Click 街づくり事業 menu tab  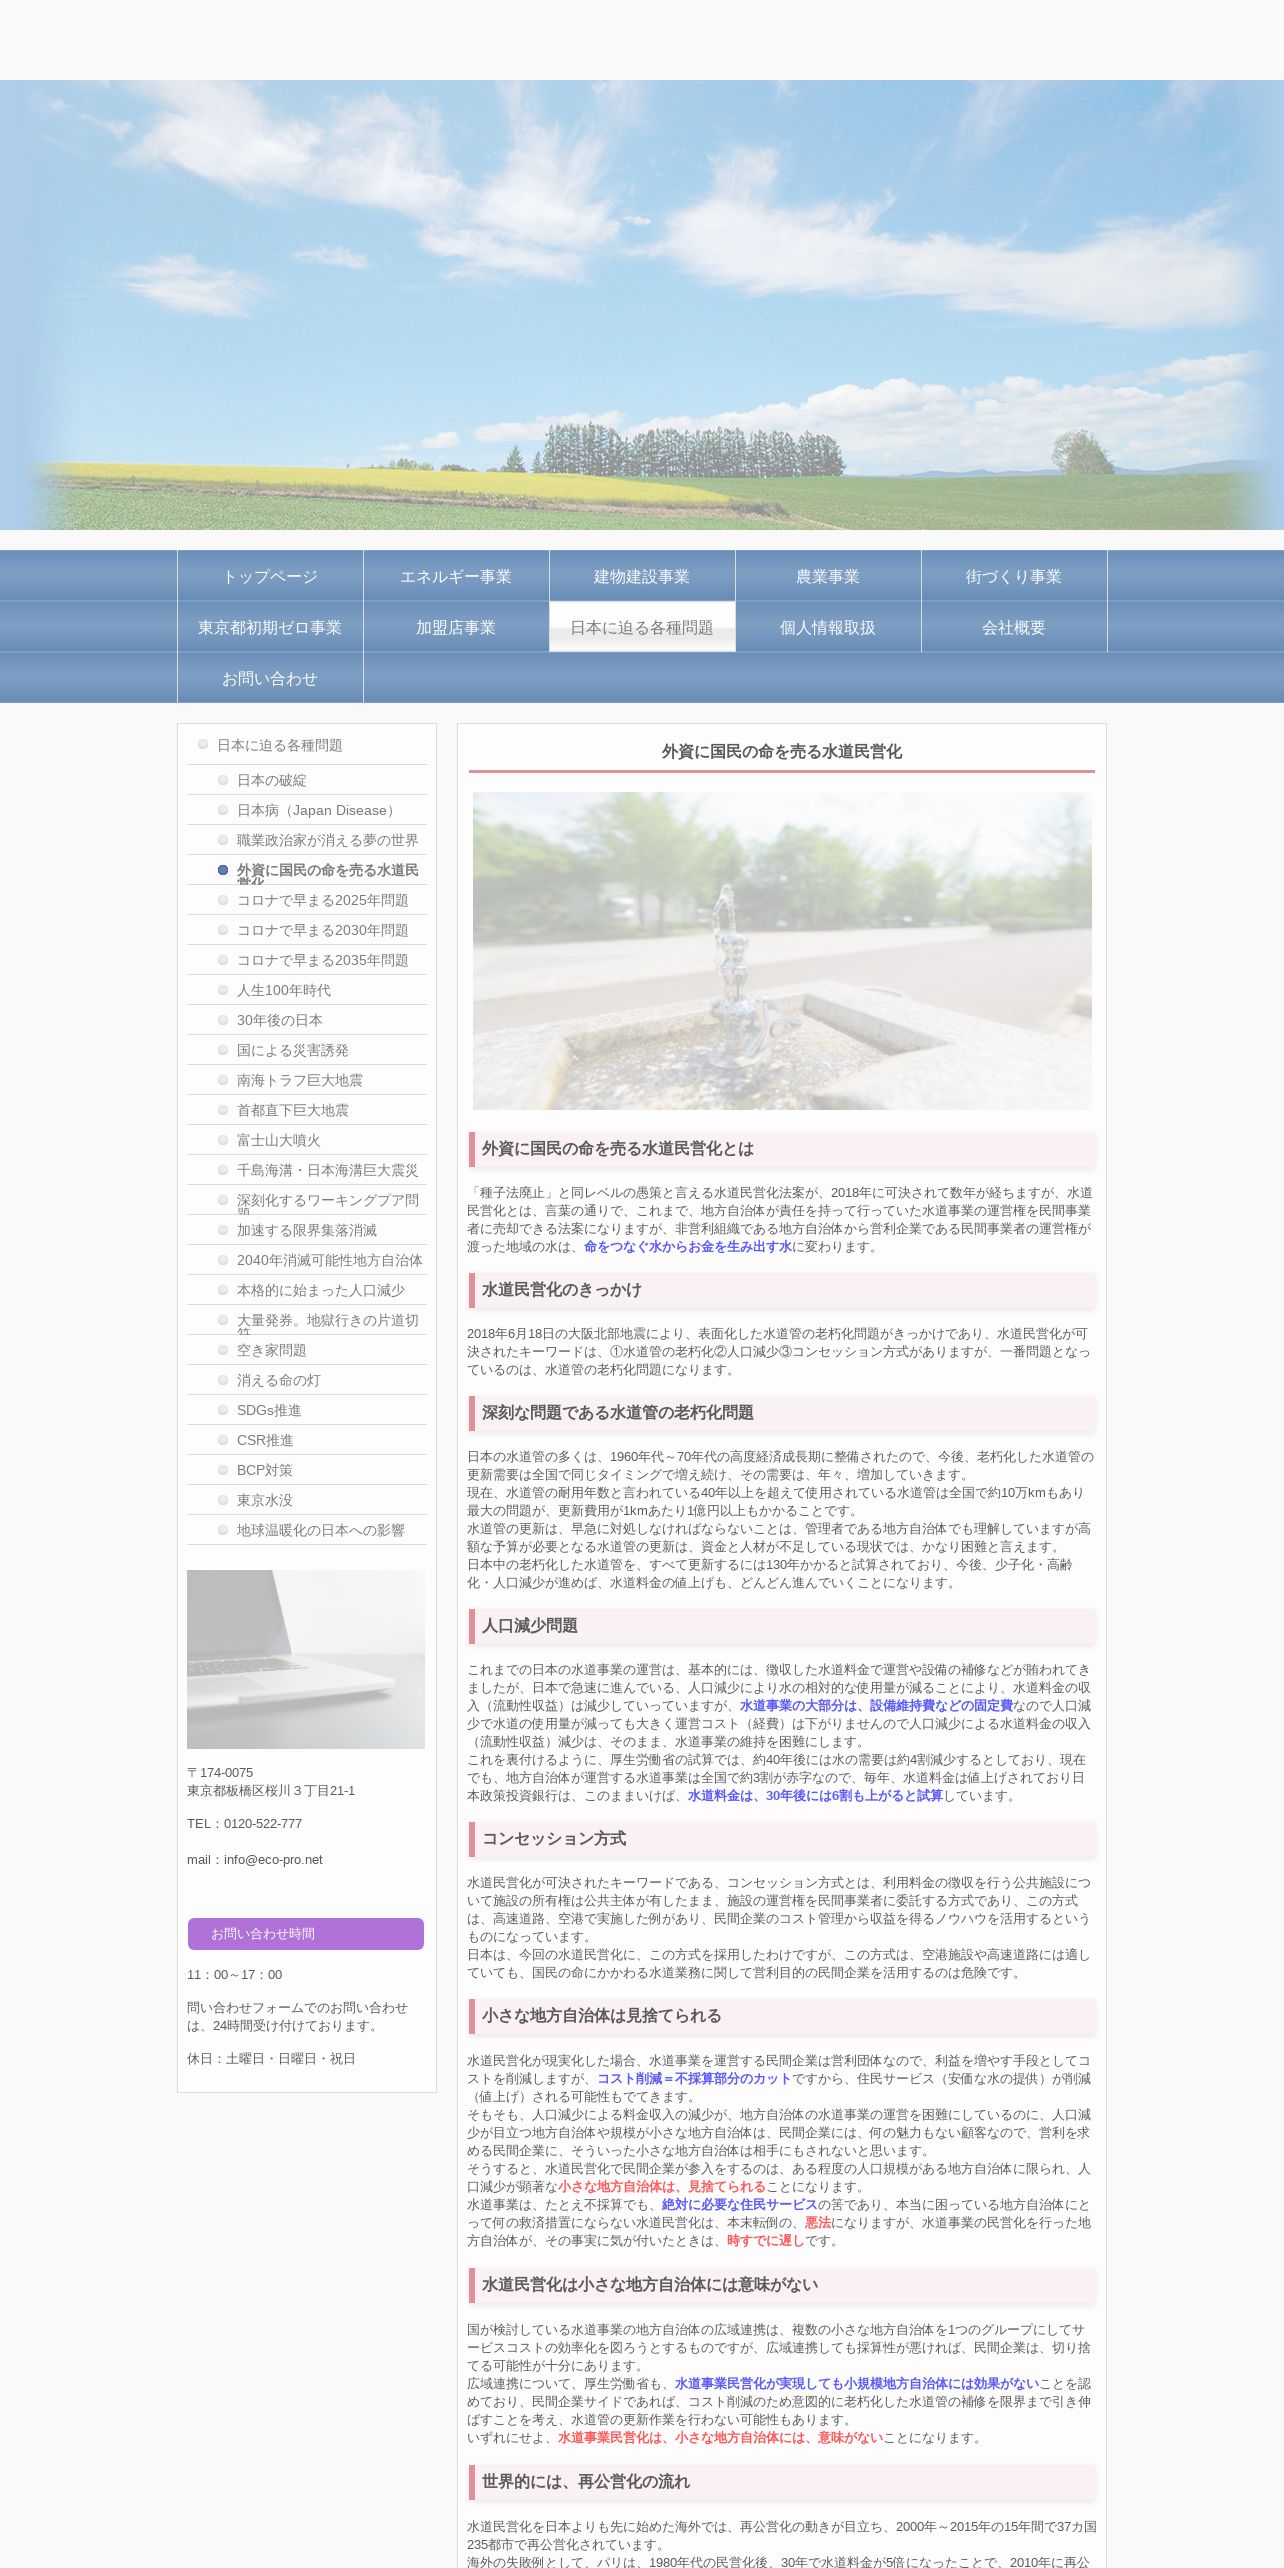[x=1014, y=576]
